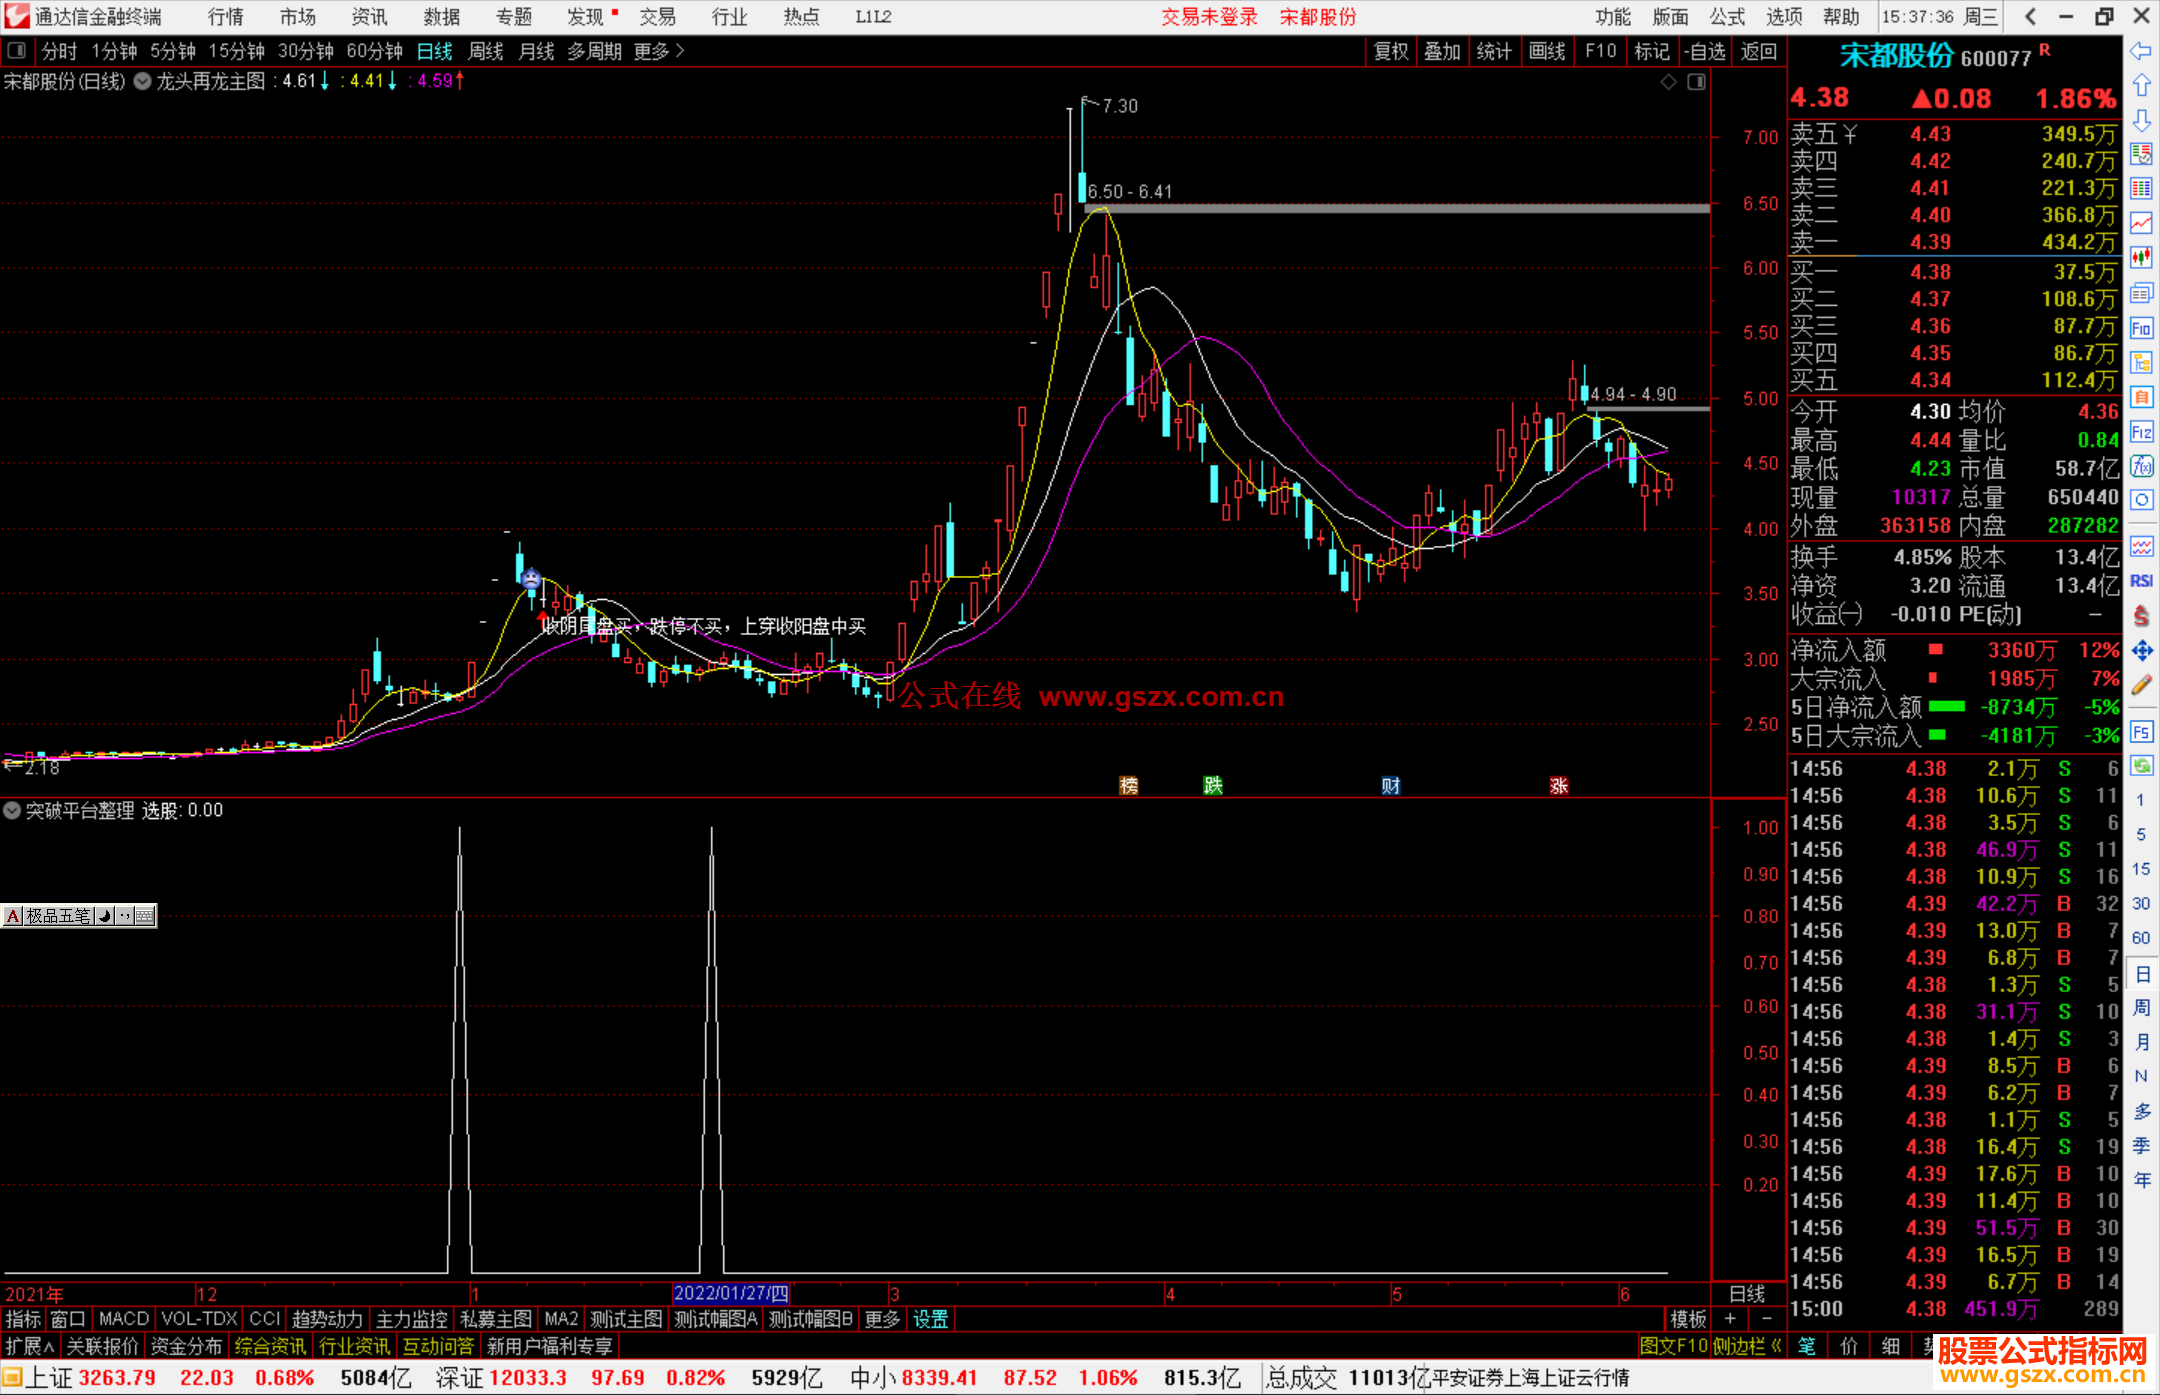Click the back arrow icon in right sidebar
The width and height of the screenshot is (2160, 1395).
pos(2141,51)
